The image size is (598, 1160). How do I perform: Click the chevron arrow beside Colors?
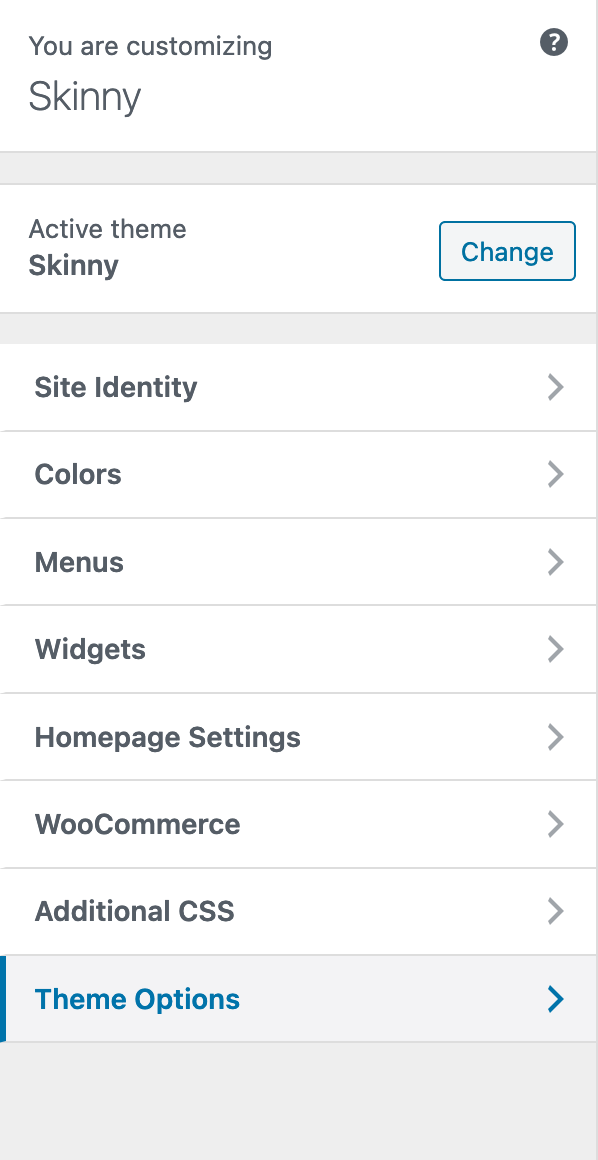coord(555,474)
